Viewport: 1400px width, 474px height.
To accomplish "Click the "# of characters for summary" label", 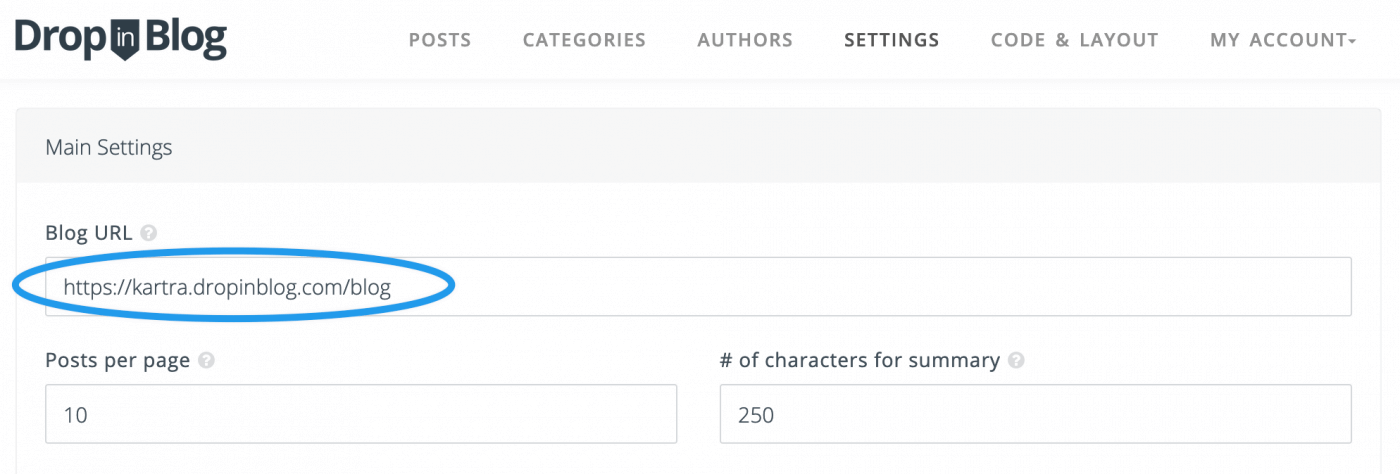I will [x=860, y=361].
